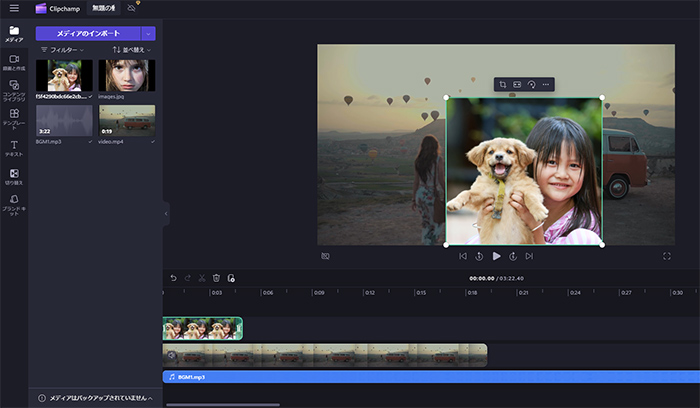Click the rotate icon on floating toolbar
This screenshot has height=408, width=700.
click(x=532, y=85)
